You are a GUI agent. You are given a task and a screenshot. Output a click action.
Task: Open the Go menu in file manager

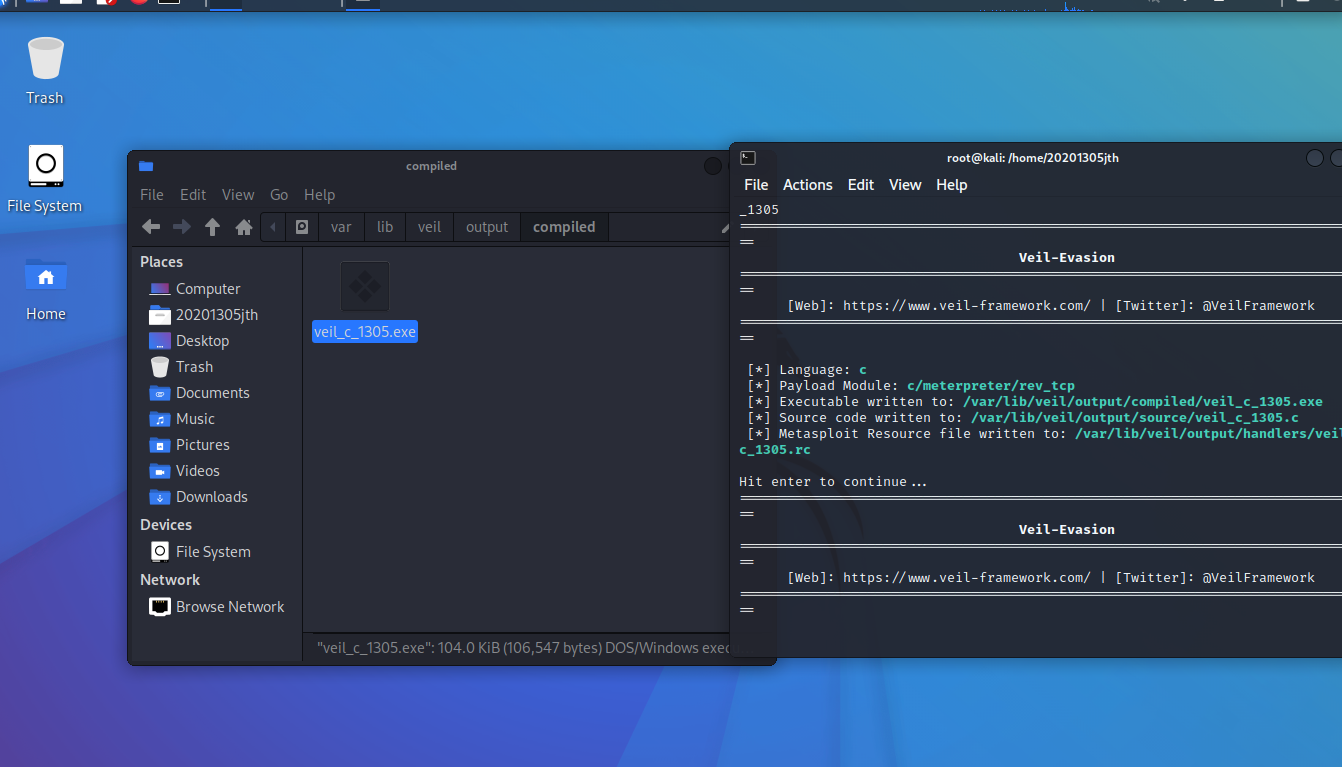tap(279, 195)
